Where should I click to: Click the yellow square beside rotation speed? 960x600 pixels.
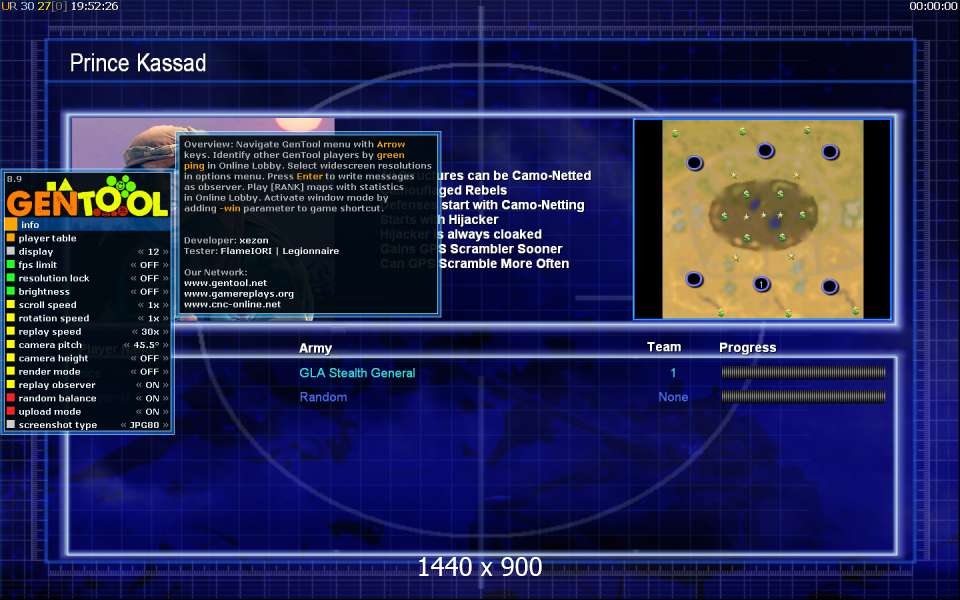[x=10, y=318]
